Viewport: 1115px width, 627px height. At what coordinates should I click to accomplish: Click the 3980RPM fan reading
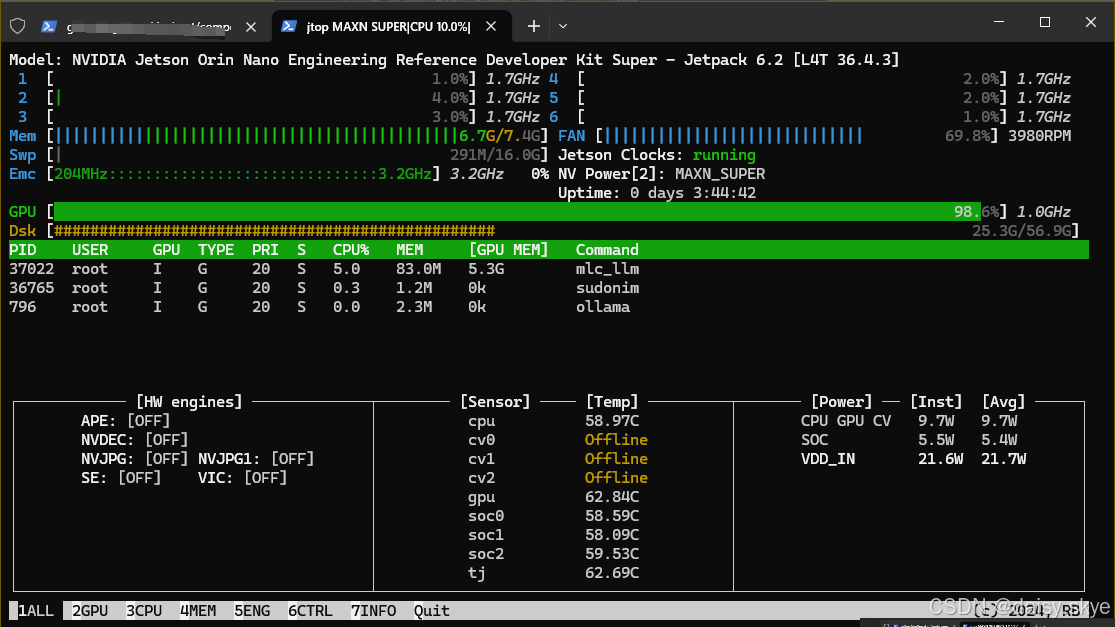[1039, 136]
